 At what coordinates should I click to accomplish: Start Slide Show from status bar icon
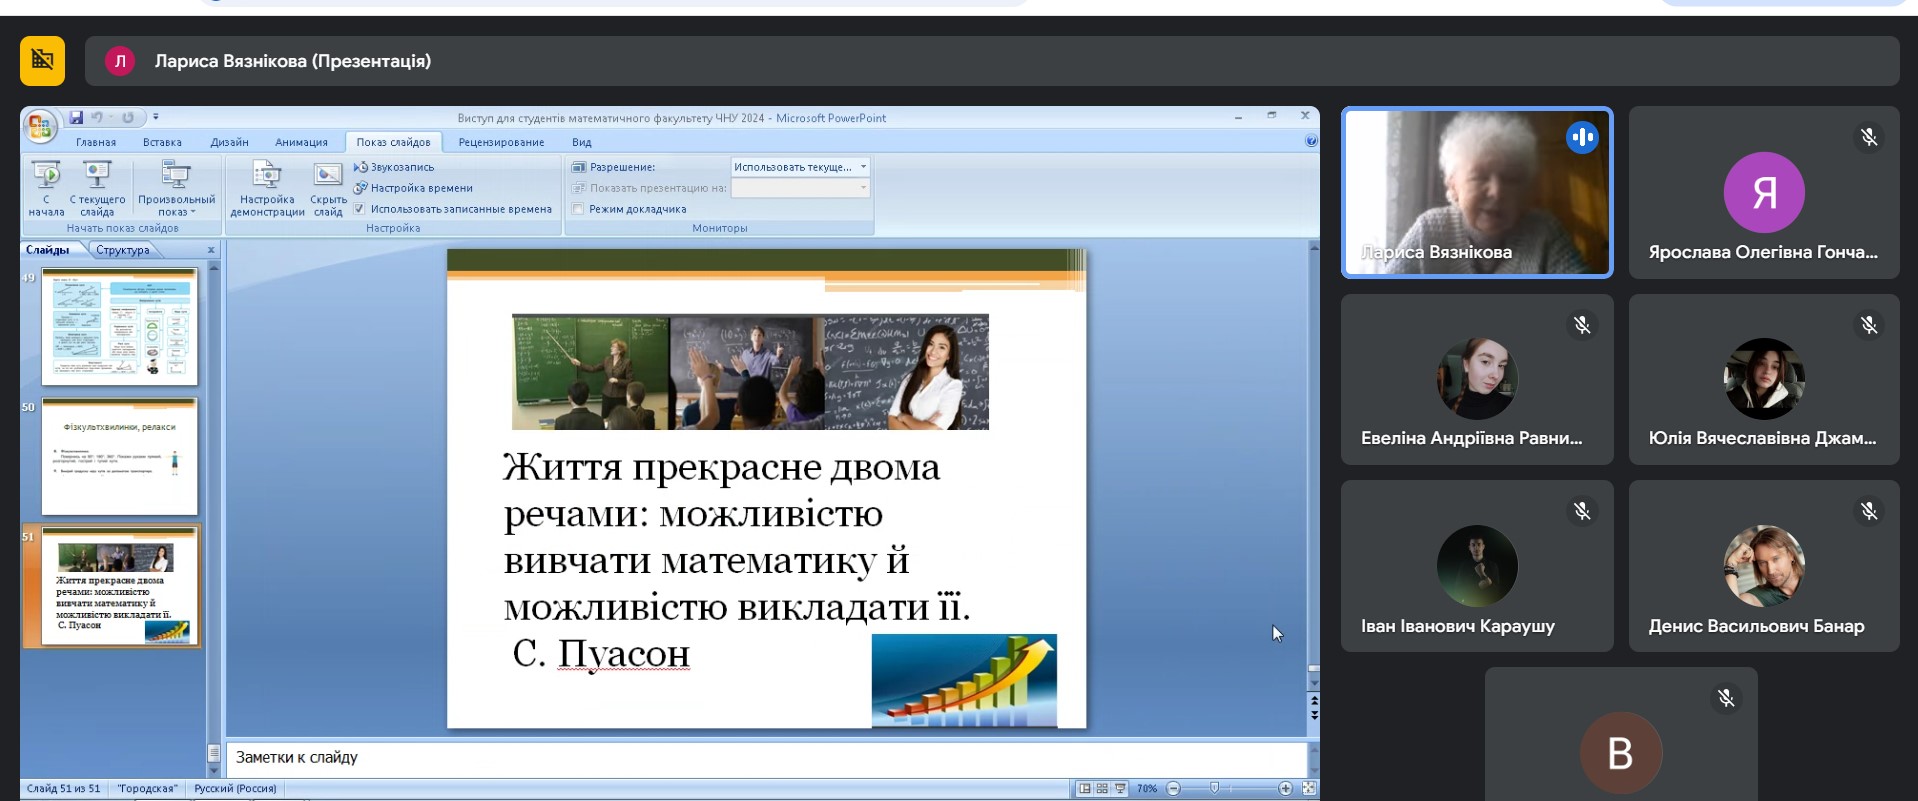pyautogui.click(x=1120, y=789)
